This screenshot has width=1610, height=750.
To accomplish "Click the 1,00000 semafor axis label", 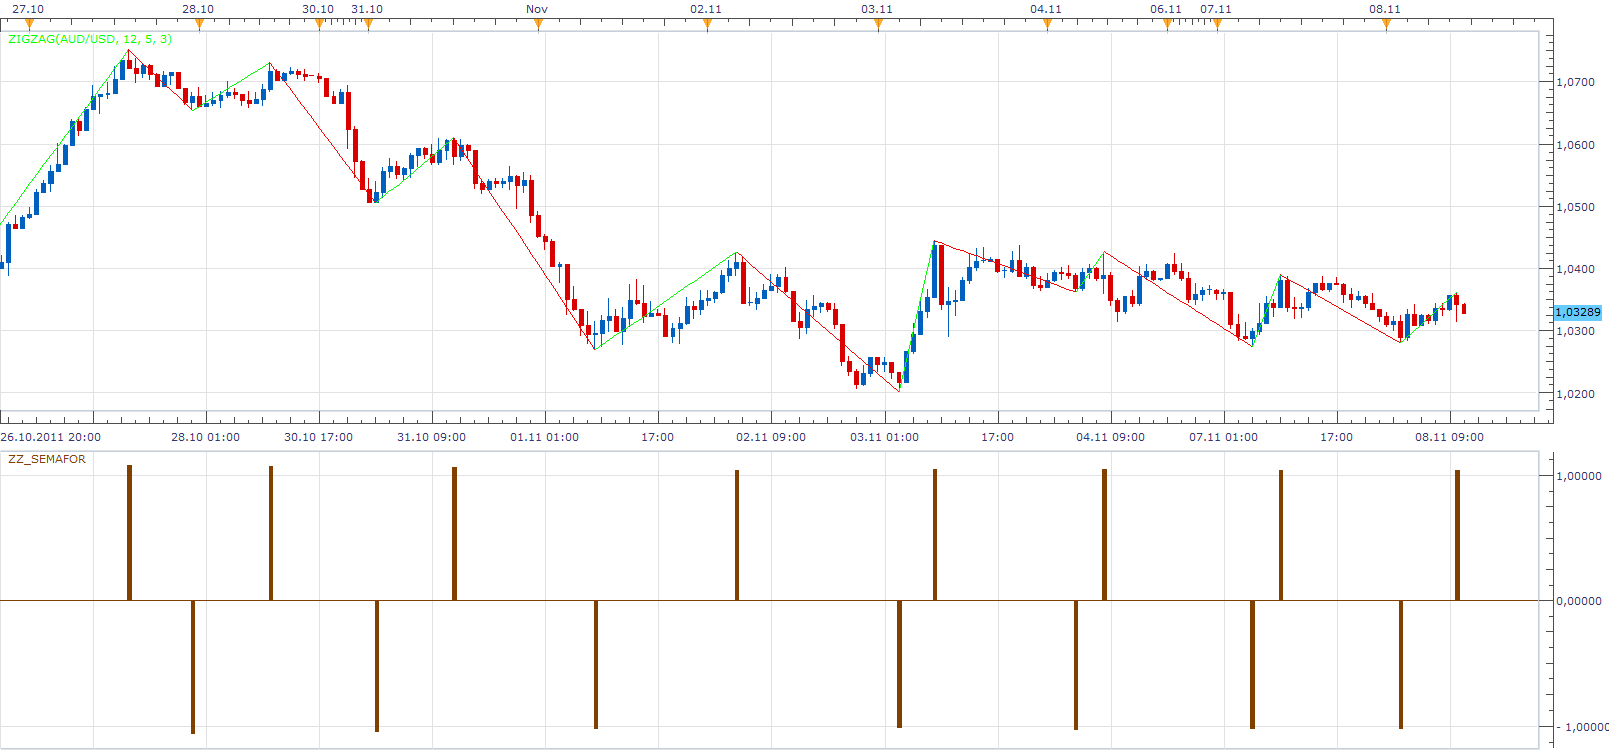I will click(1579, 476).
